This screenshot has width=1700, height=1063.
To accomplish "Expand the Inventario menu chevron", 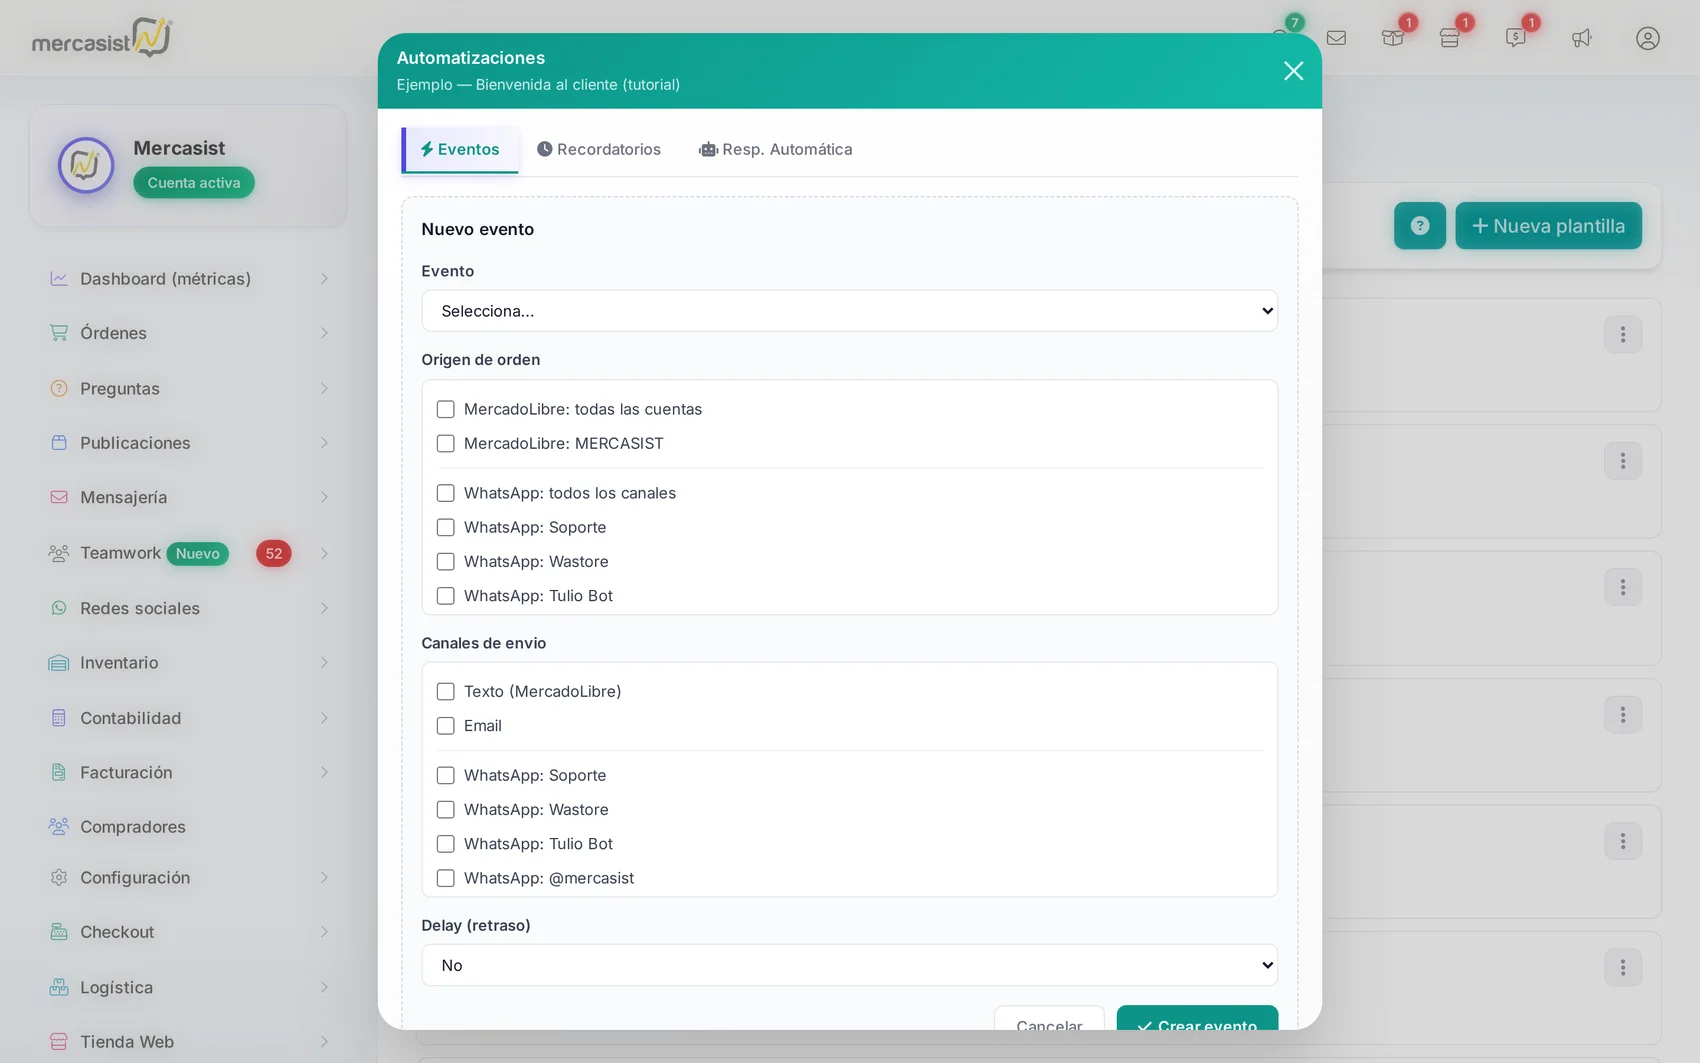I will [324, 663].
